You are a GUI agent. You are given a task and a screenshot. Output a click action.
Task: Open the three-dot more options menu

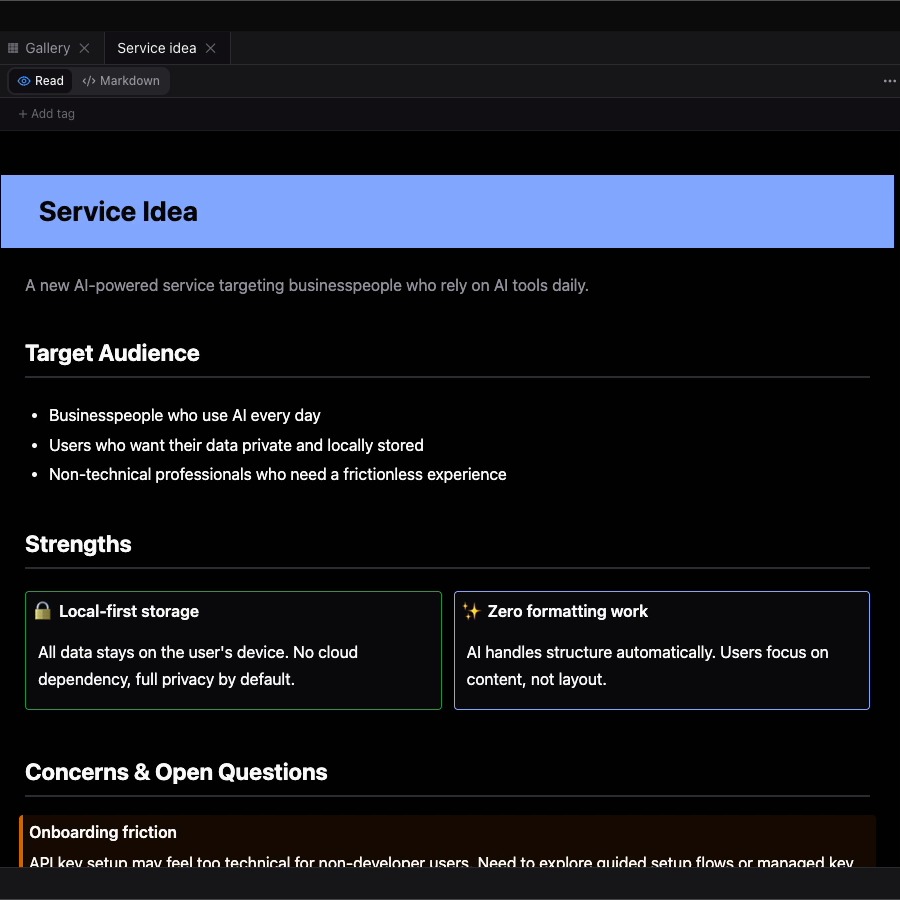(x=889, y=81)
